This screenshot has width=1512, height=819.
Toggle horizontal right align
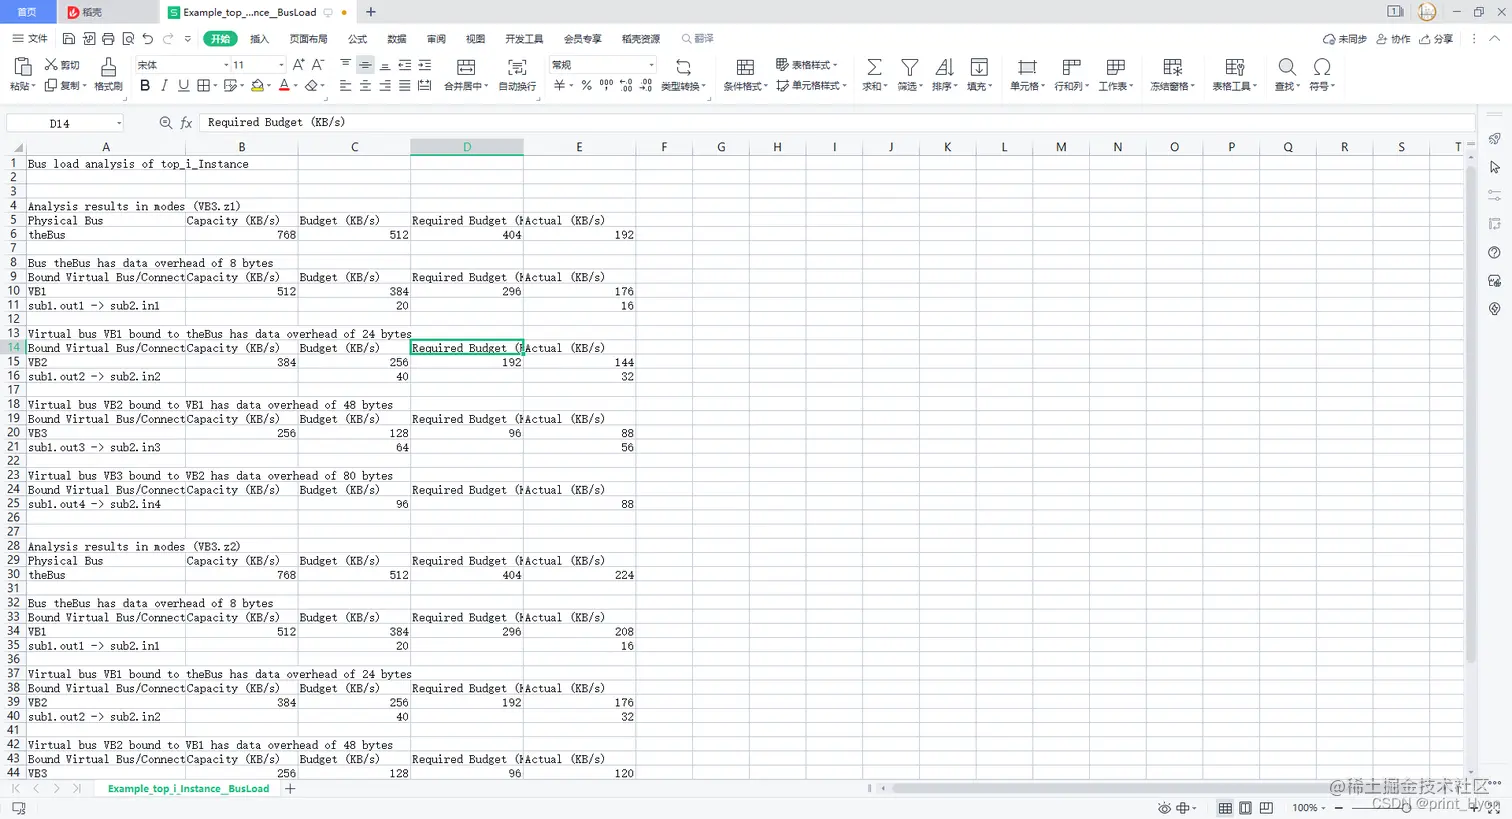(x=385, y=86)
